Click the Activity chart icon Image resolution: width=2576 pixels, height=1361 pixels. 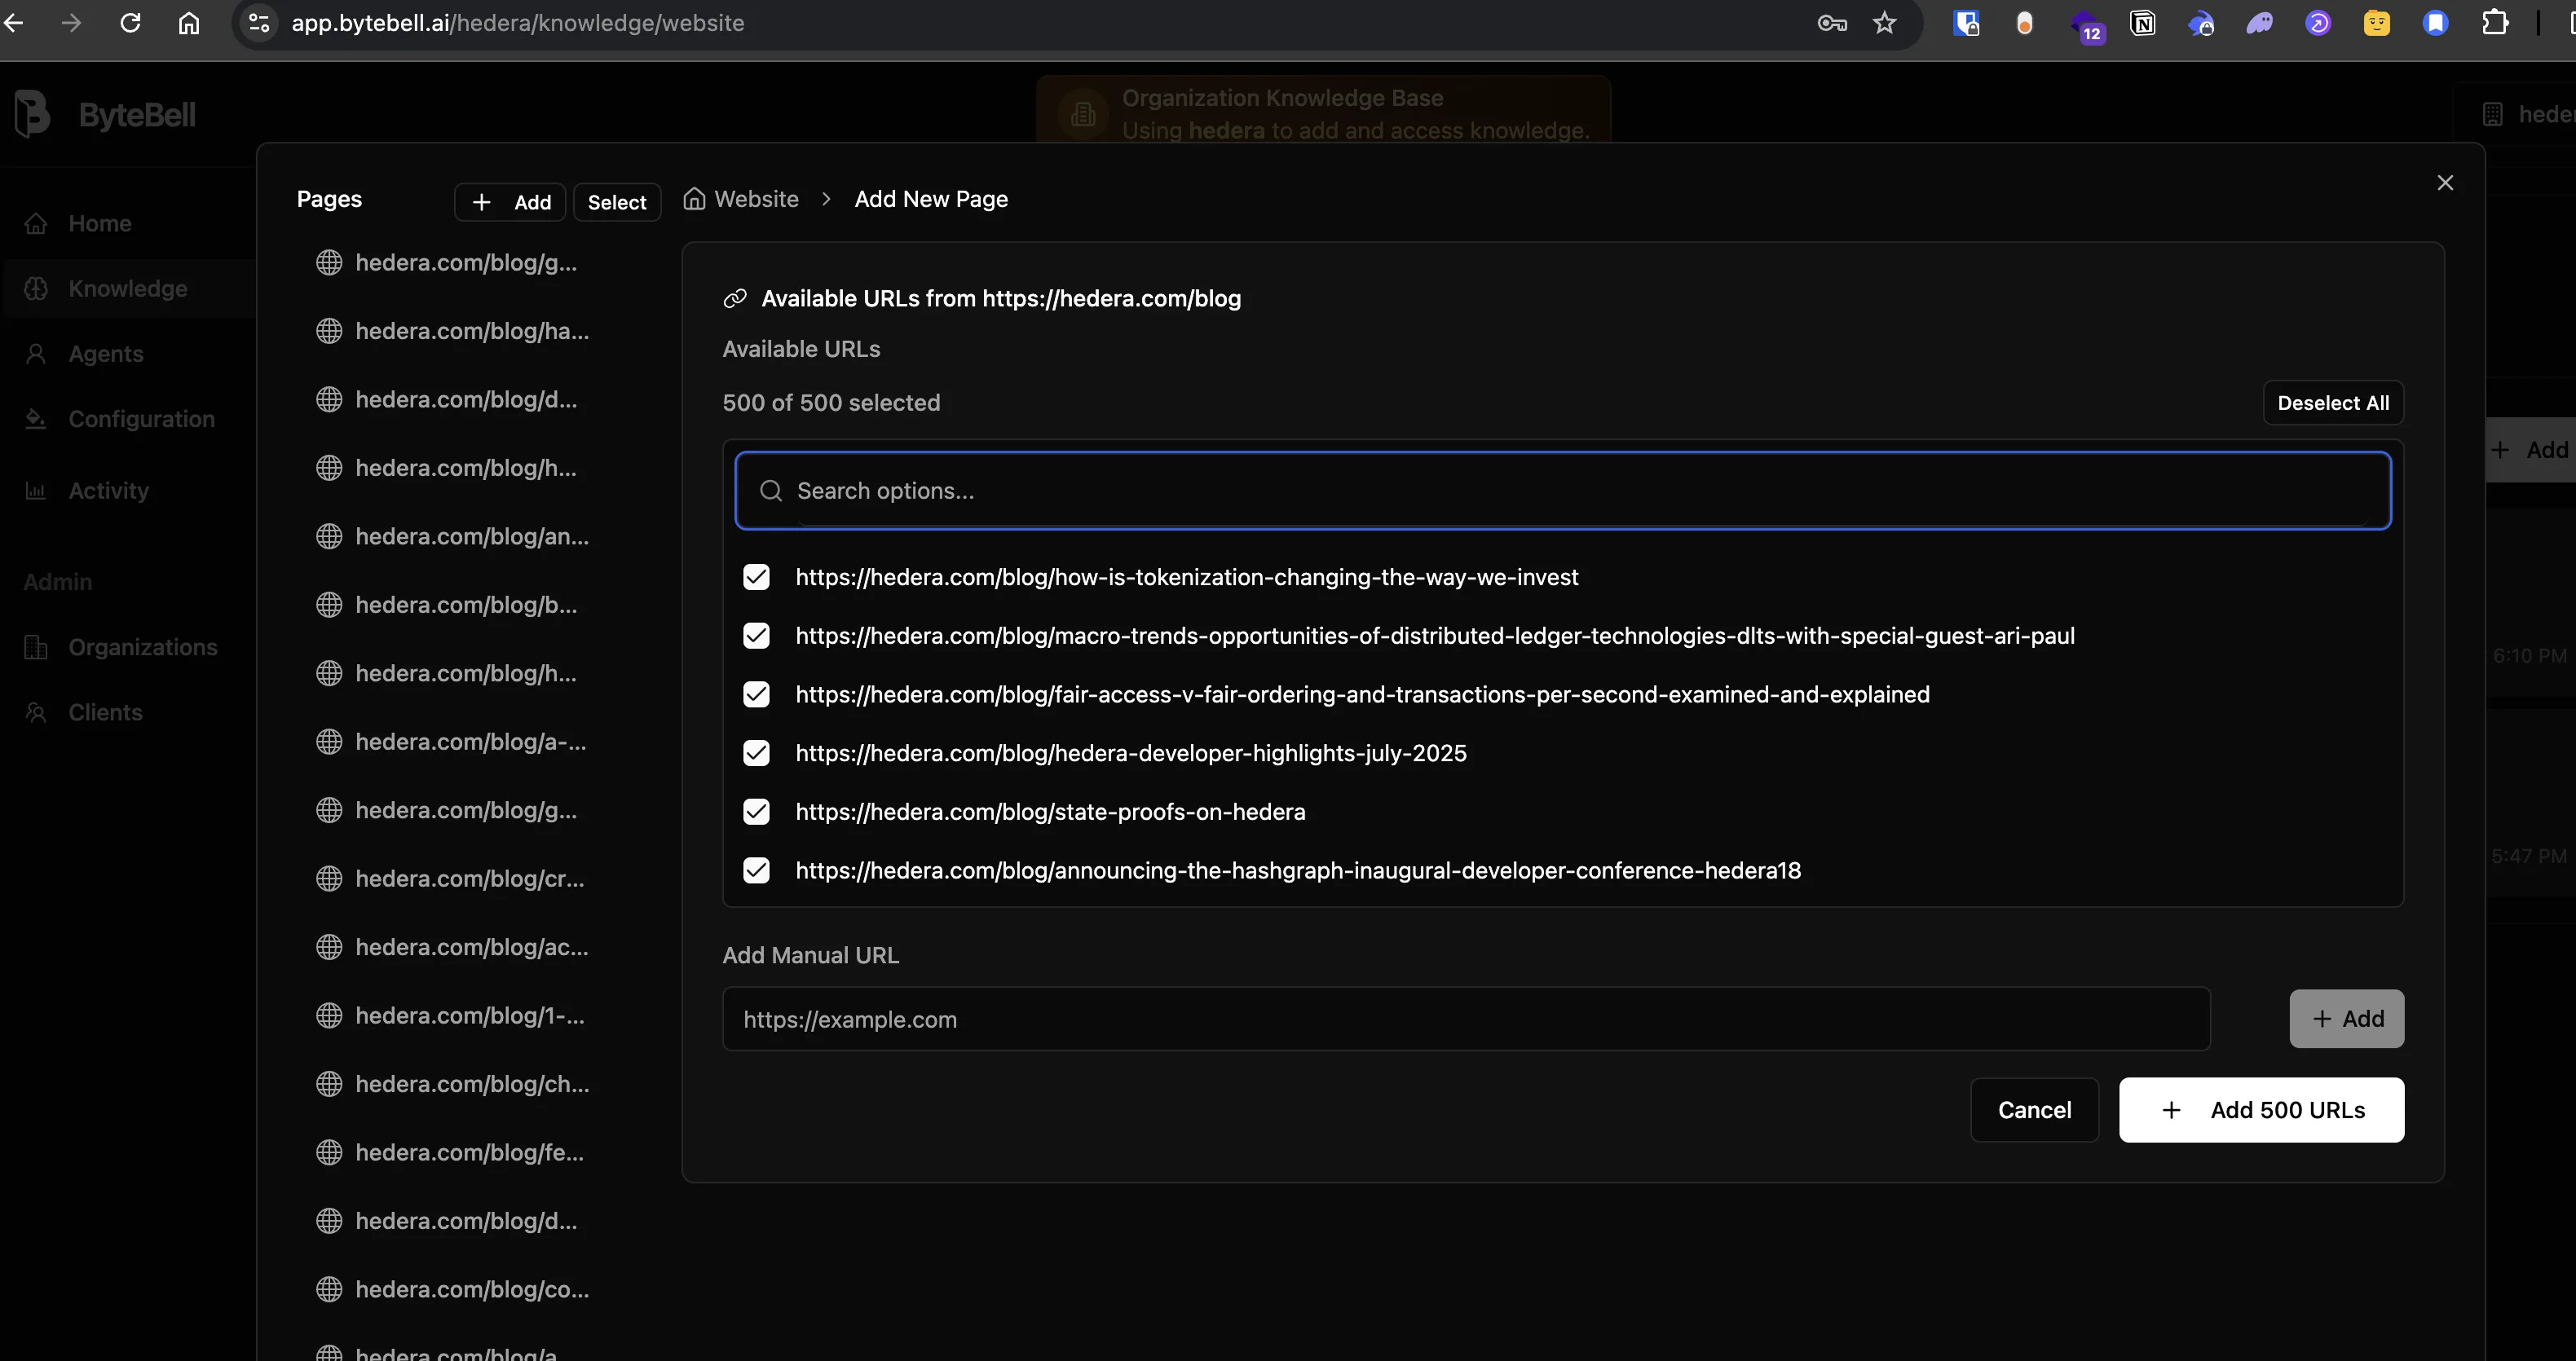pyautogui.click(x=36, y=490)
